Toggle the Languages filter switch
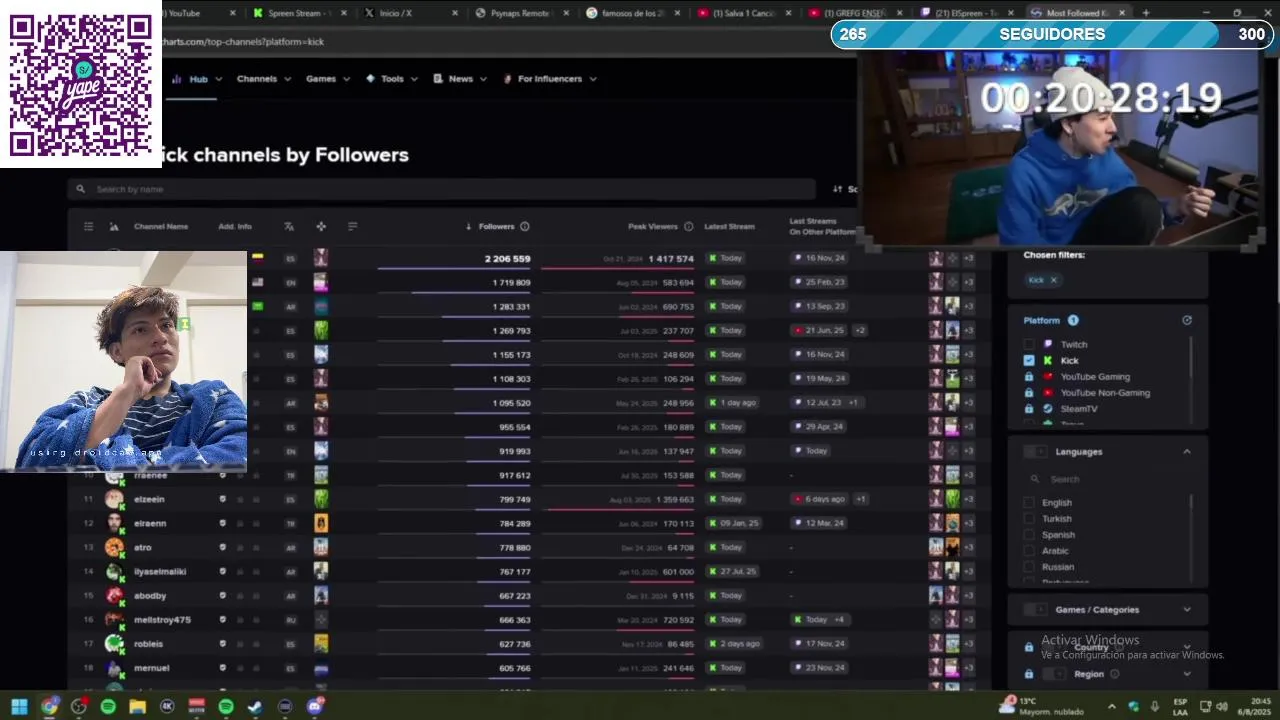Screen dimensions: 1280x720 [x=1035, y=452]
